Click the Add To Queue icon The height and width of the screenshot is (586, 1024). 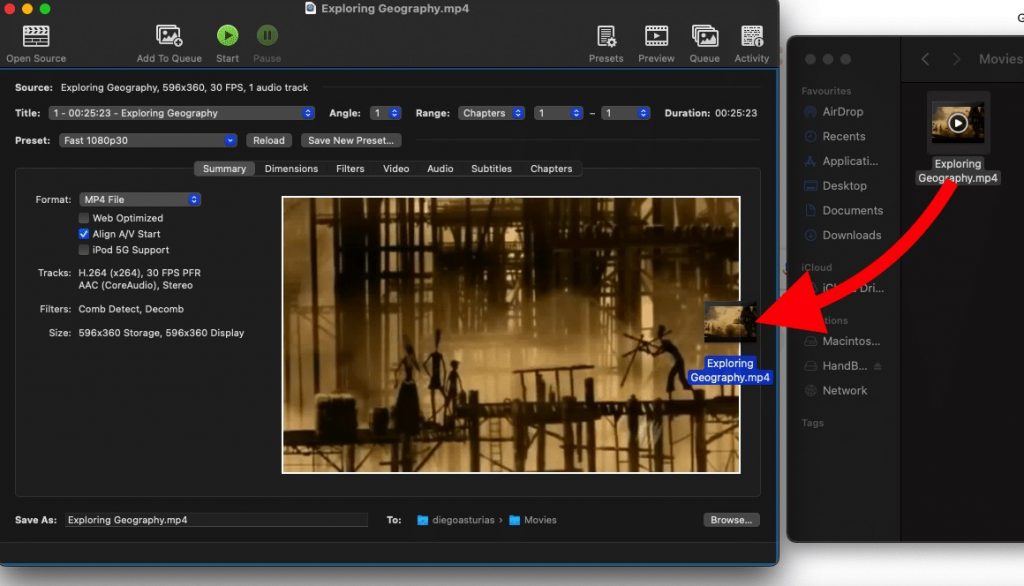[168, 36]
